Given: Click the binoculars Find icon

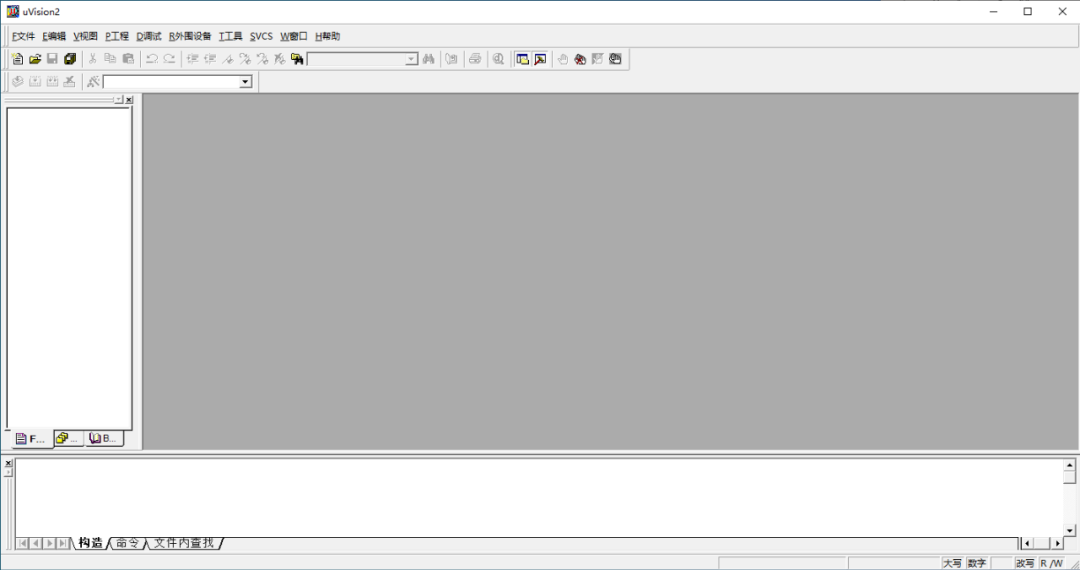Looking at the screenshot, I should pyautogui.click(x=428, y=59).
